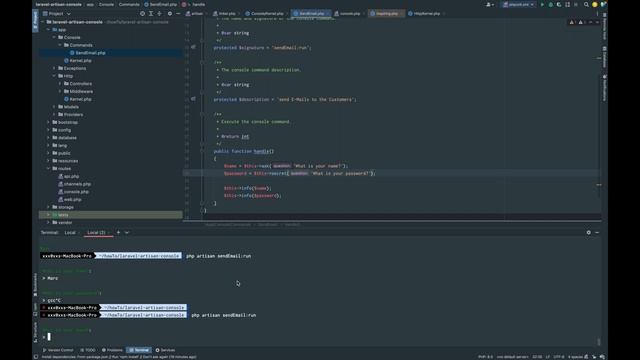Viewport: 640px width, 360px height.
Task: Open terminal settings gear icon
Action: click(x=589, y=233)
